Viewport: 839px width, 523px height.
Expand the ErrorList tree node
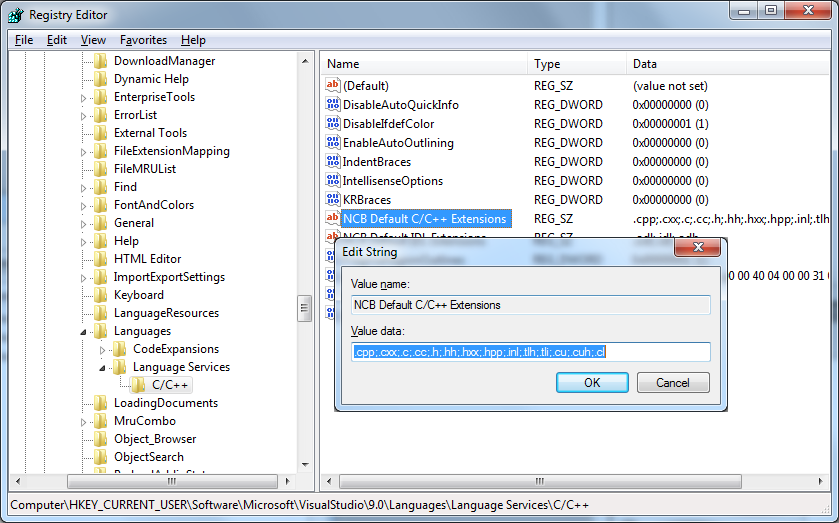coord(83,116)
